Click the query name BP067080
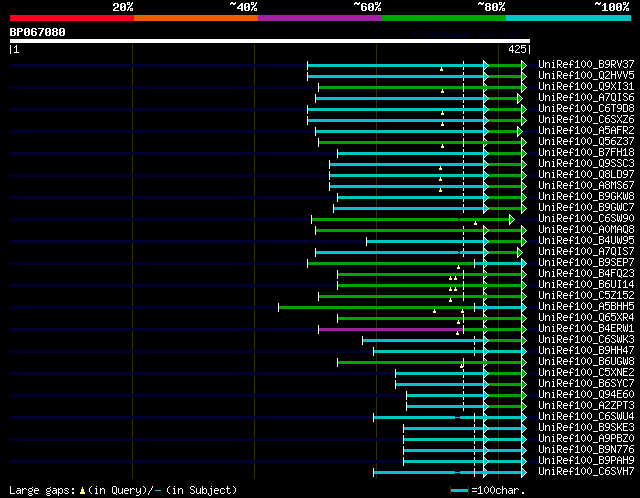This screenshot has height=498, width=640. tap(37, 32)
